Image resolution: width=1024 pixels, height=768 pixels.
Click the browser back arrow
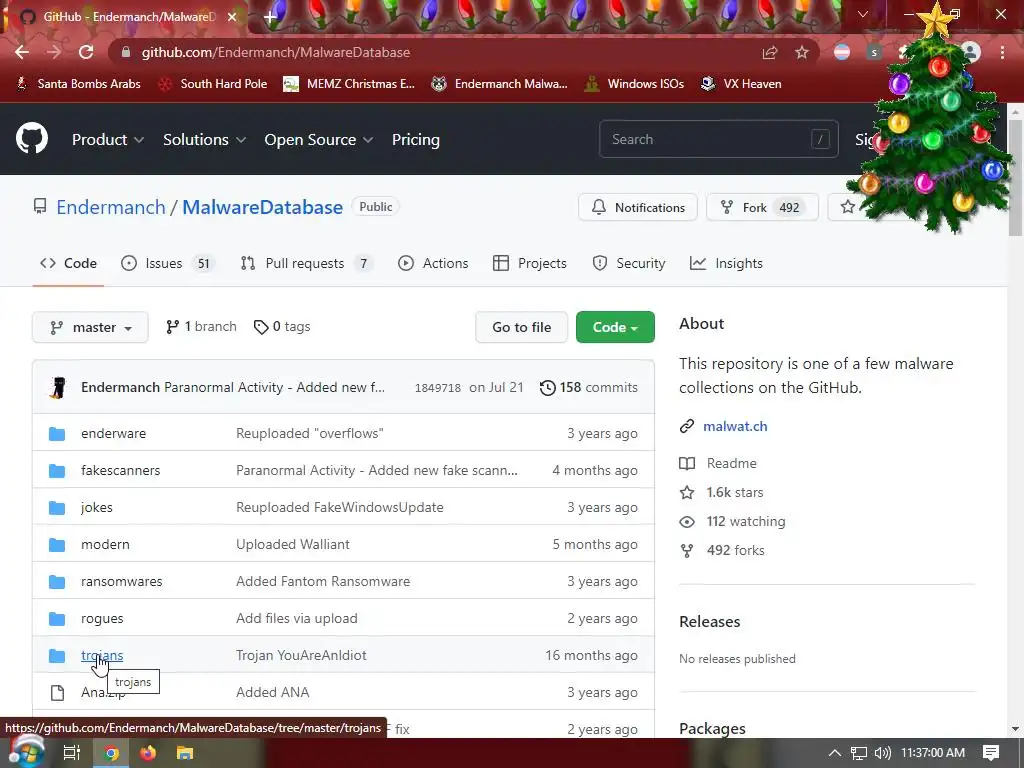[22, 52]
